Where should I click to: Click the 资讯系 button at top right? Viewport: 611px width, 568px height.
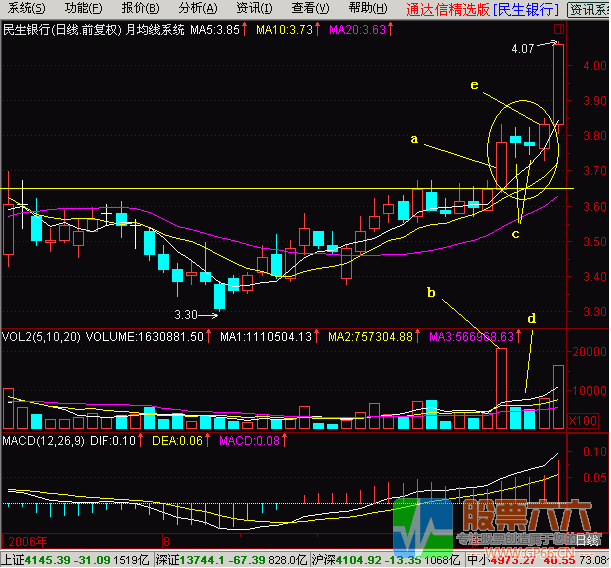[x=588, y=9]
